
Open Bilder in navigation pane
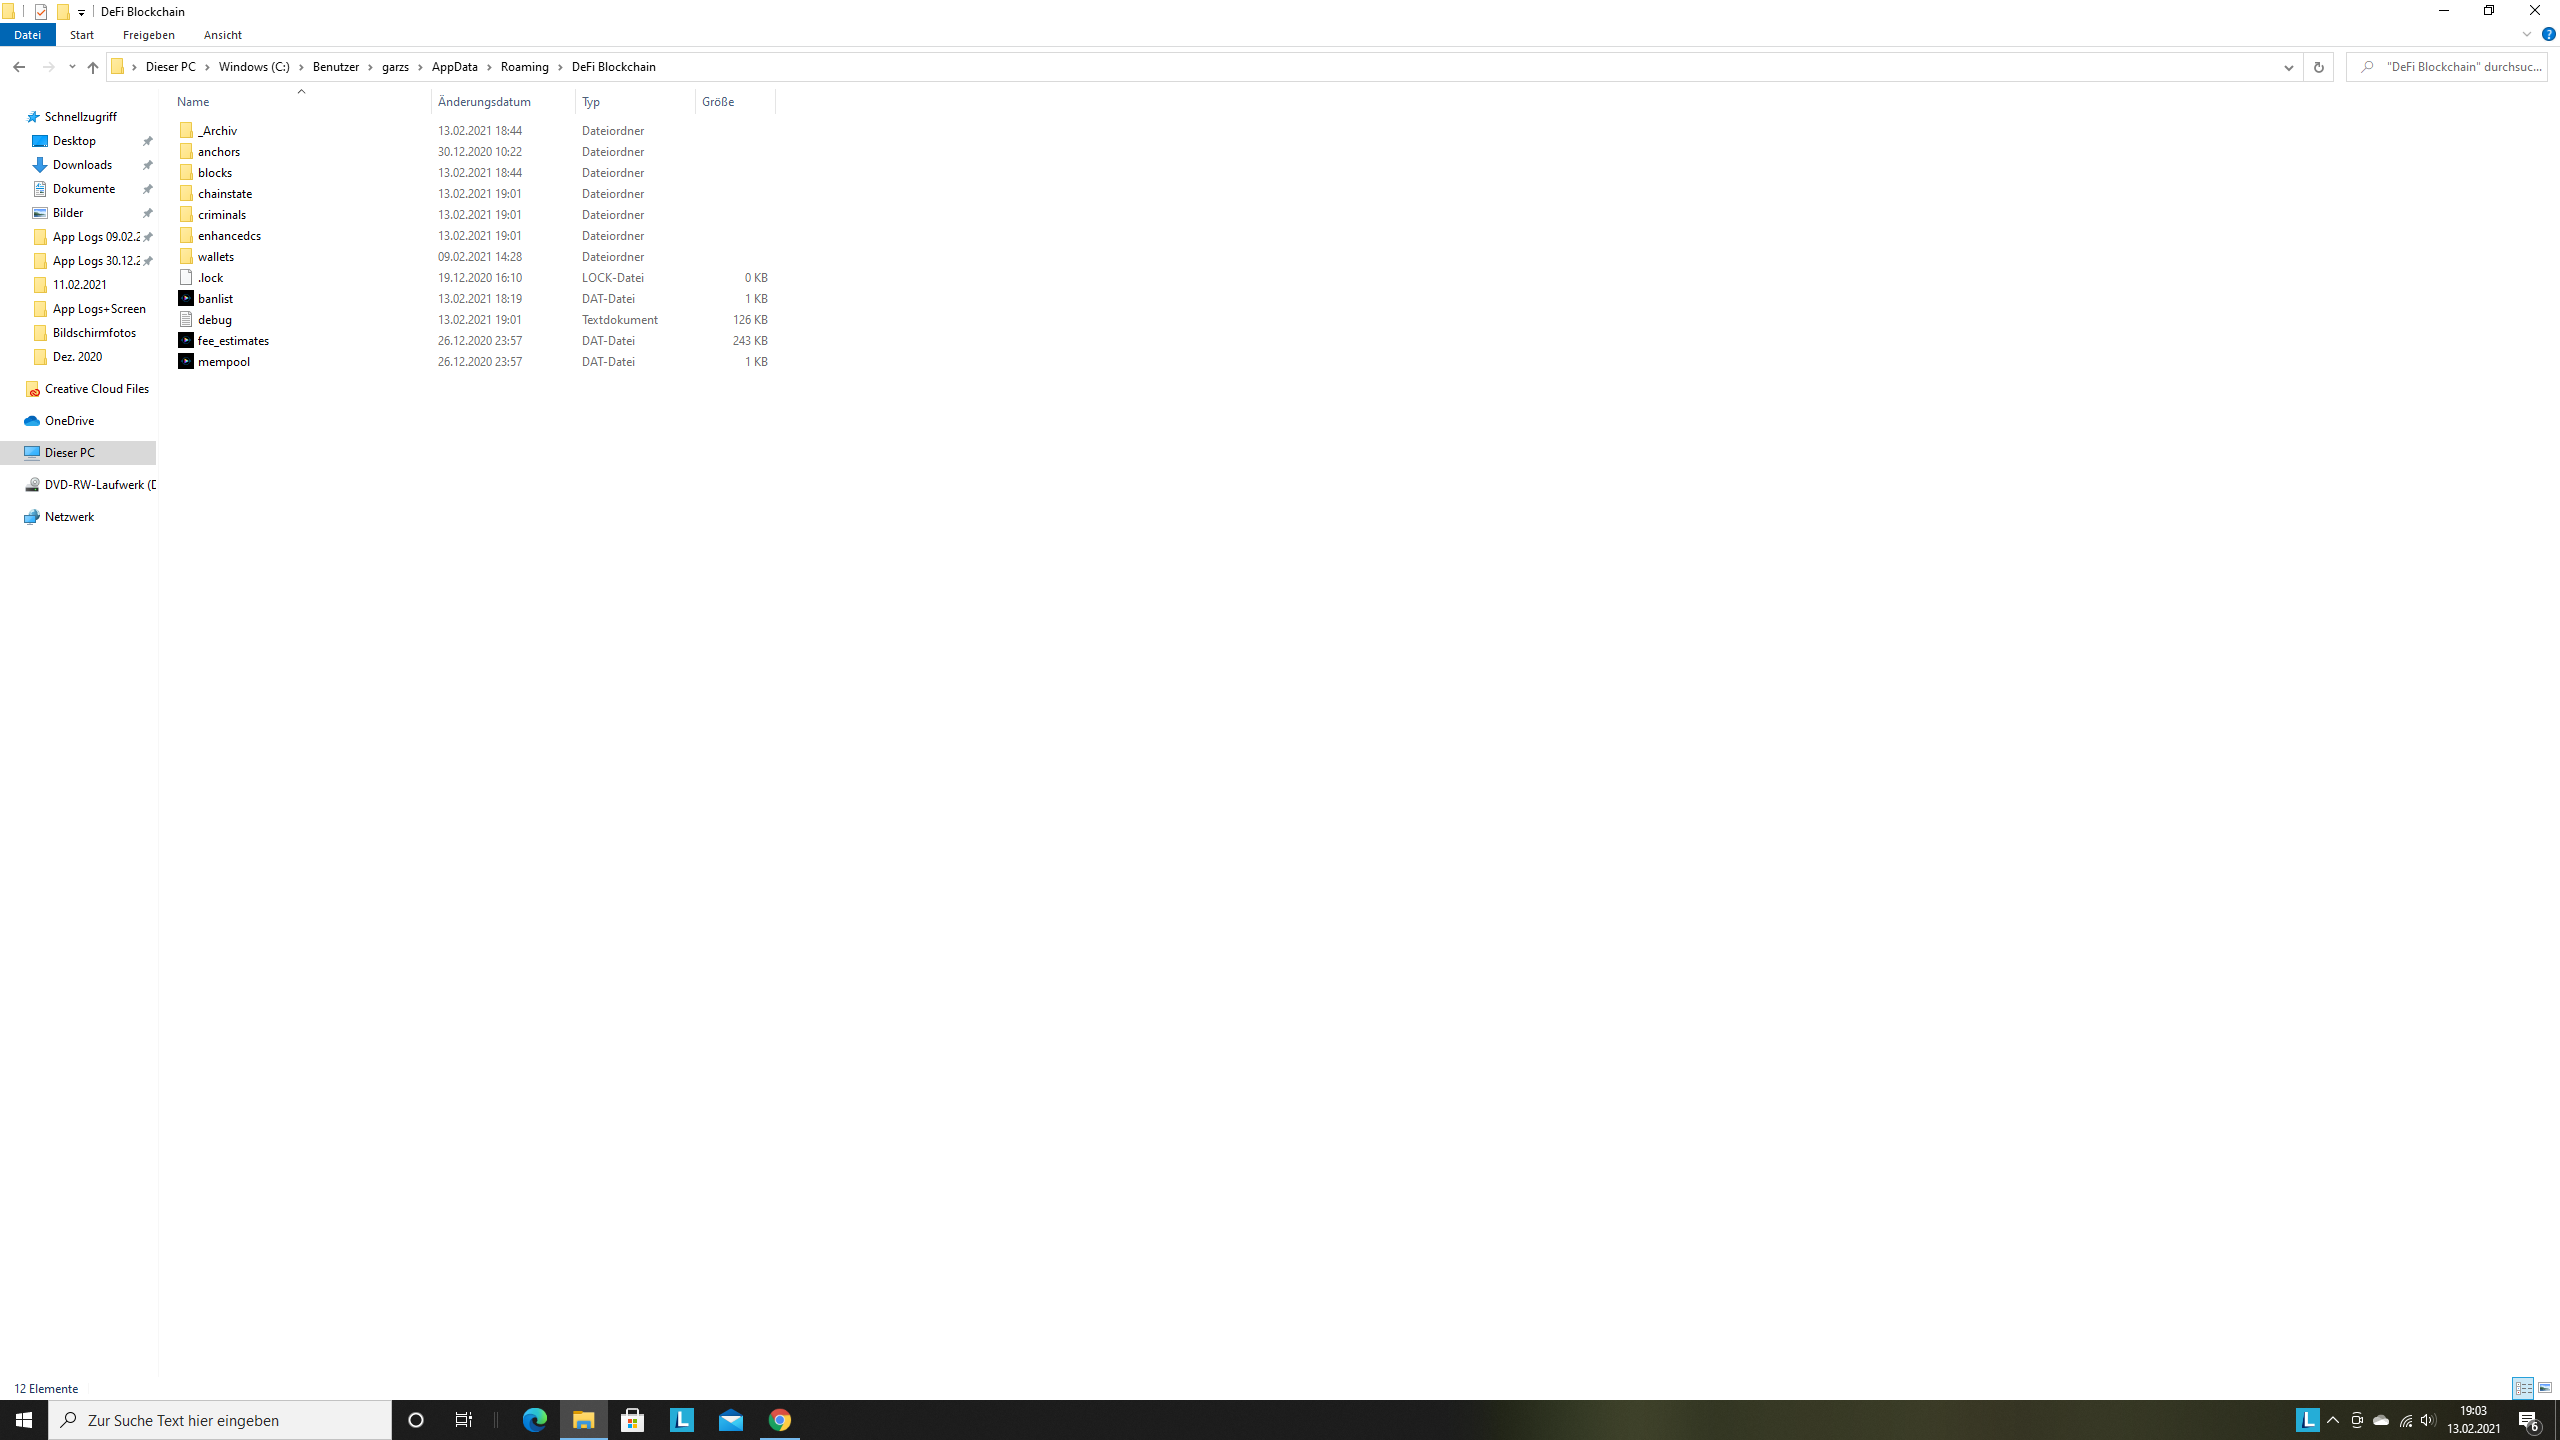67,213
